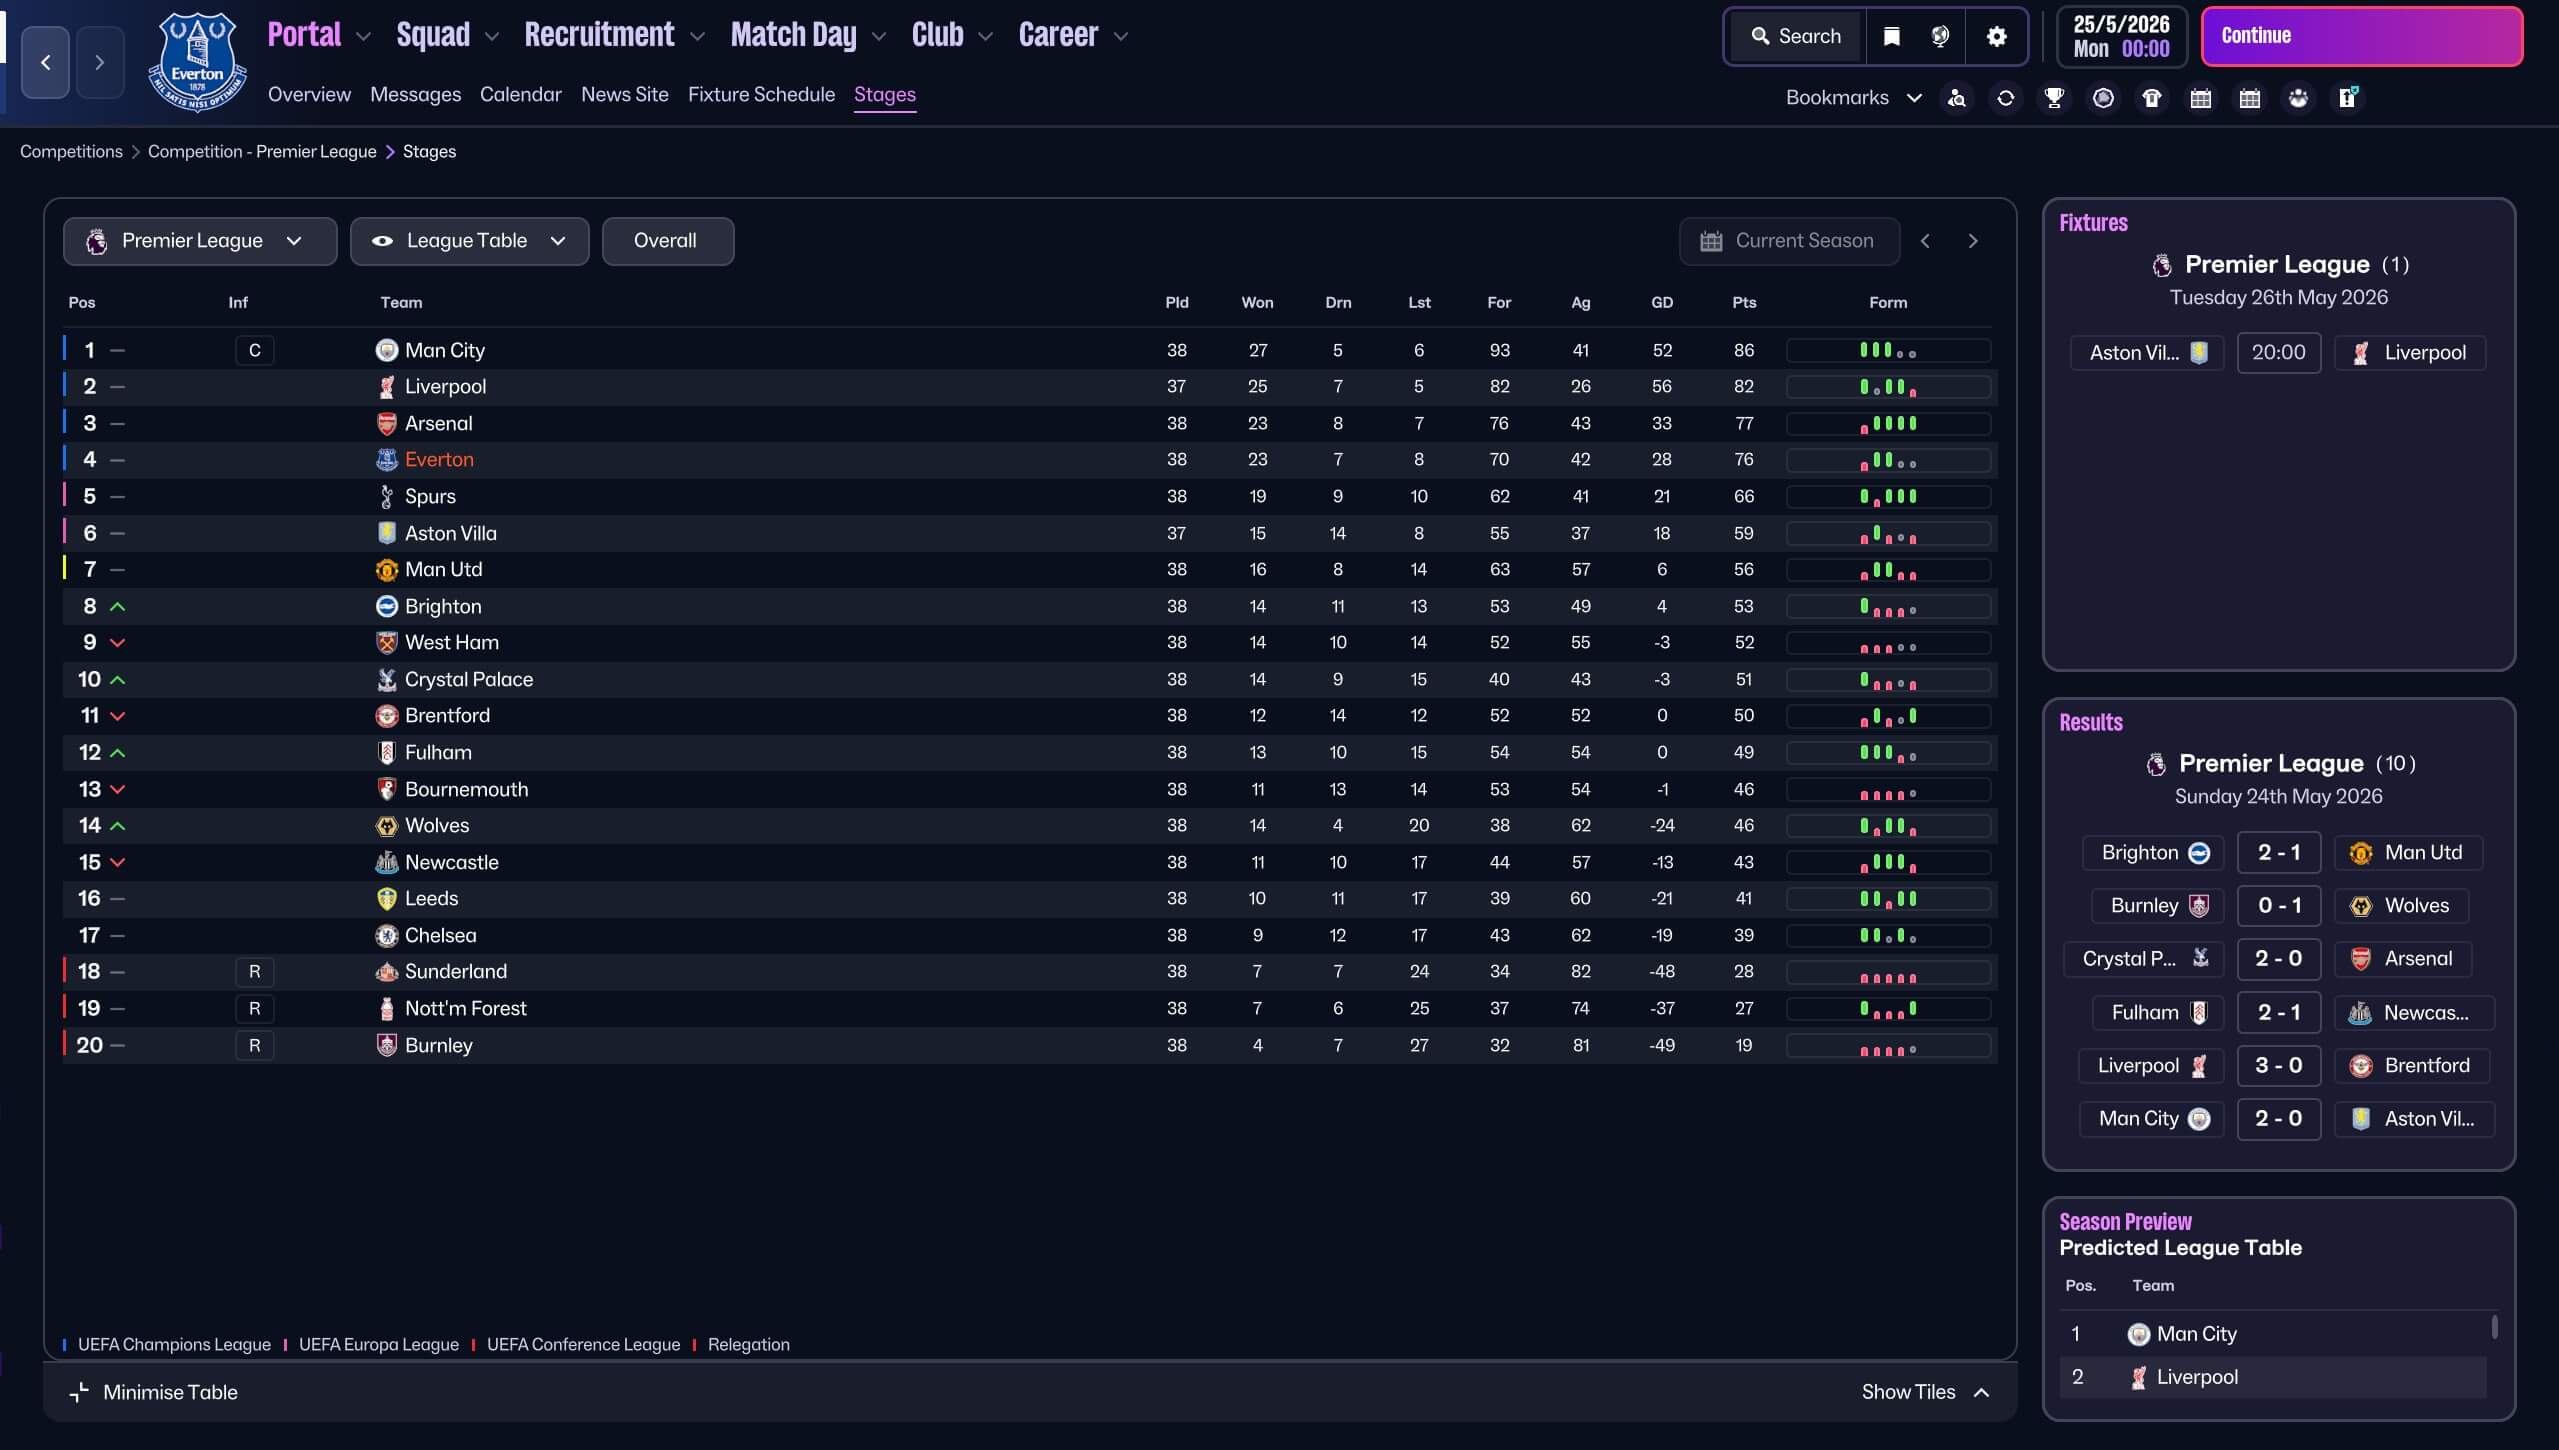The image size is (2559, 1450).
Task: Toggle the Overall table filter
Action: pyautogui.click(x=667, y=241)
